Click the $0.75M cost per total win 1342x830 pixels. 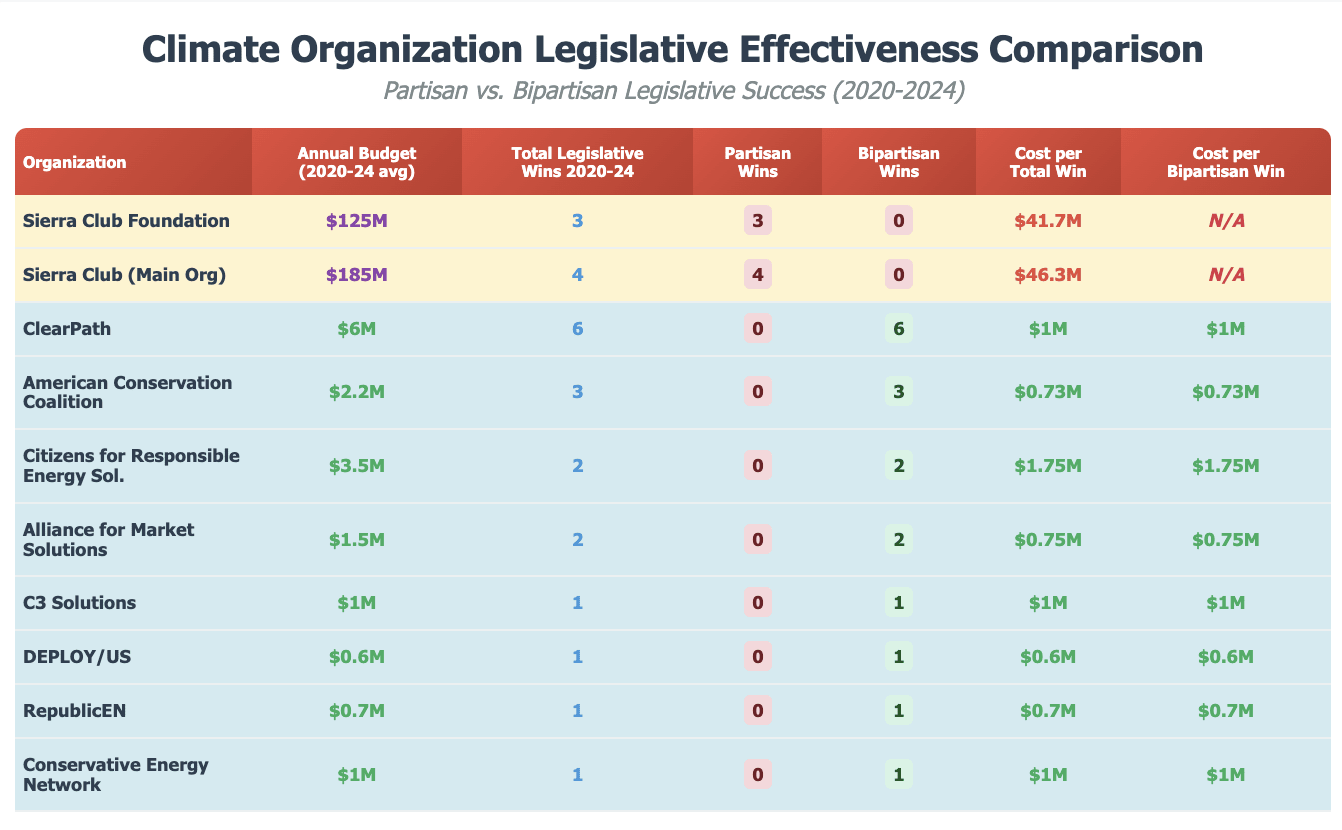pos(1048,539)
